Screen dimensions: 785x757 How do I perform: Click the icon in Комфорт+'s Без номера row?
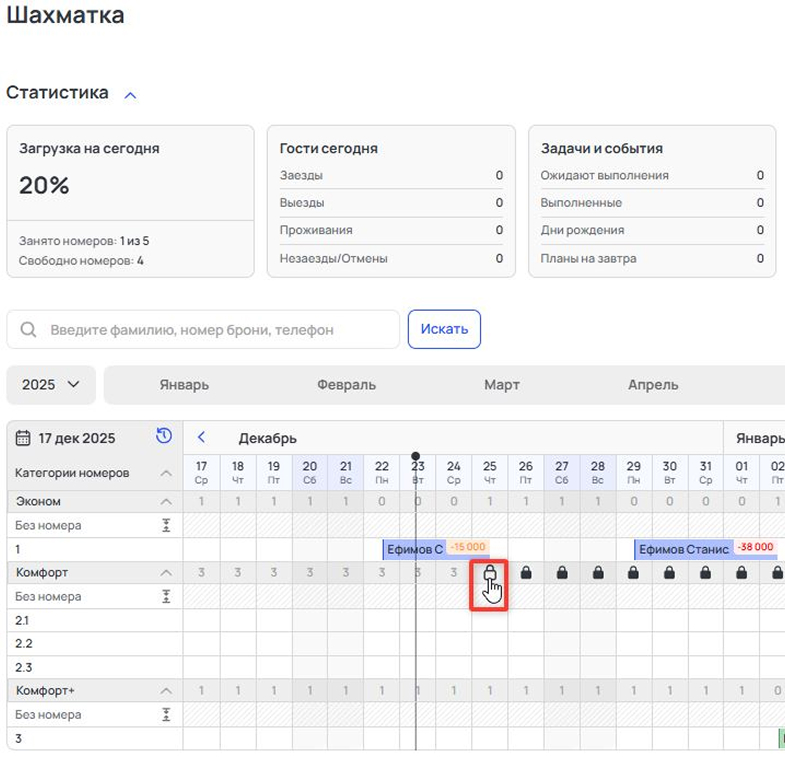[167, 715]
